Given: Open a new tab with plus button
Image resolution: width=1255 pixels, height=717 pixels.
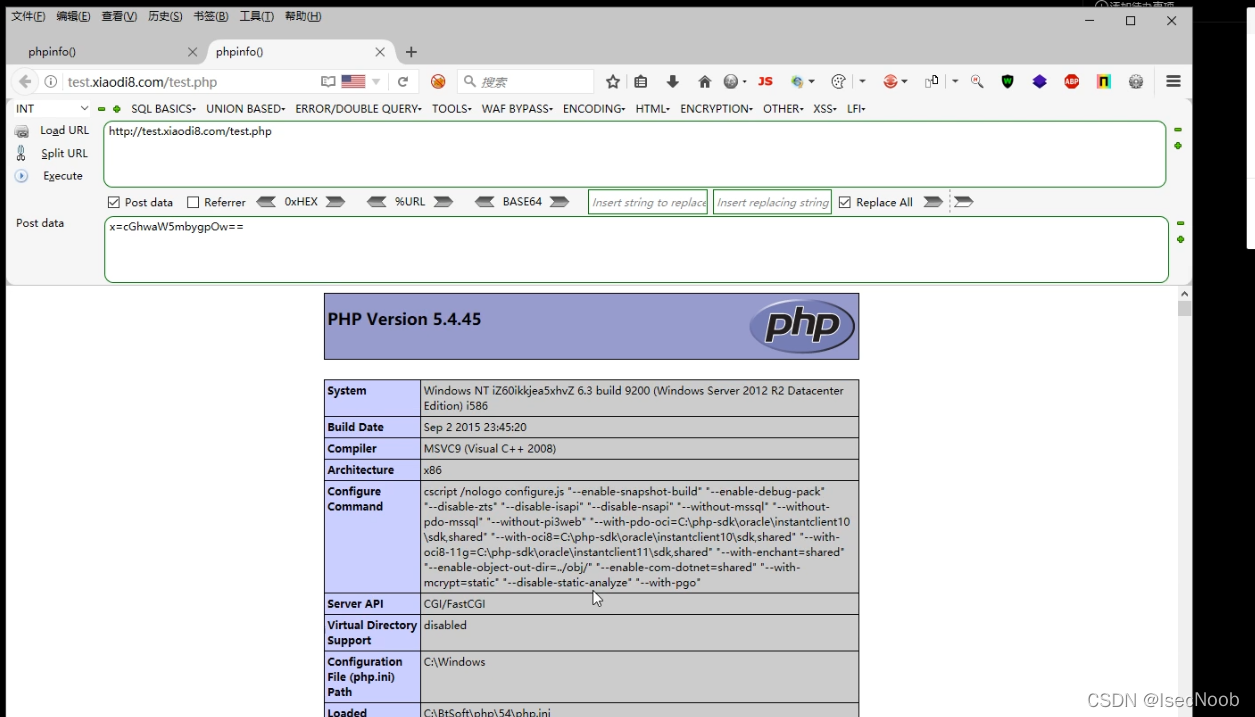Looking at the screenshot, I should [x=411, y=52].
